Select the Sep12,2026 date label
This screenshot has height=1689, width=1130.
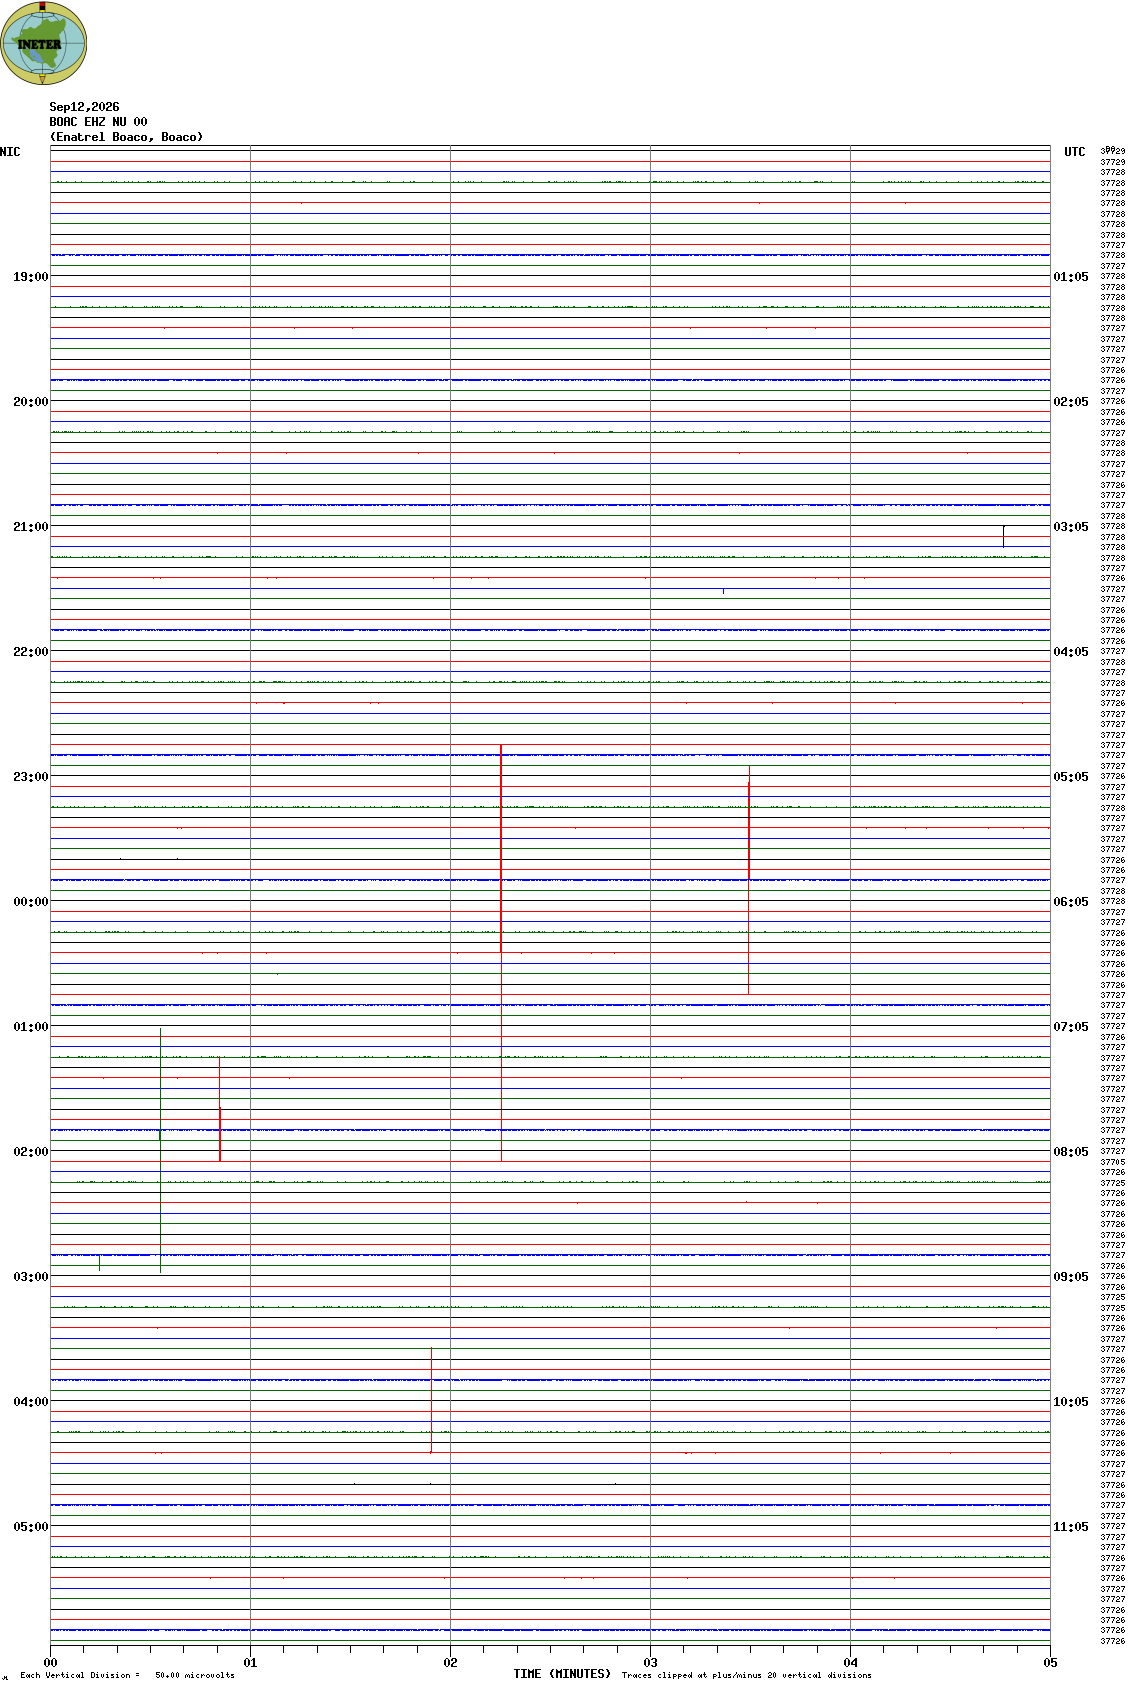click(x=84, y=107)
